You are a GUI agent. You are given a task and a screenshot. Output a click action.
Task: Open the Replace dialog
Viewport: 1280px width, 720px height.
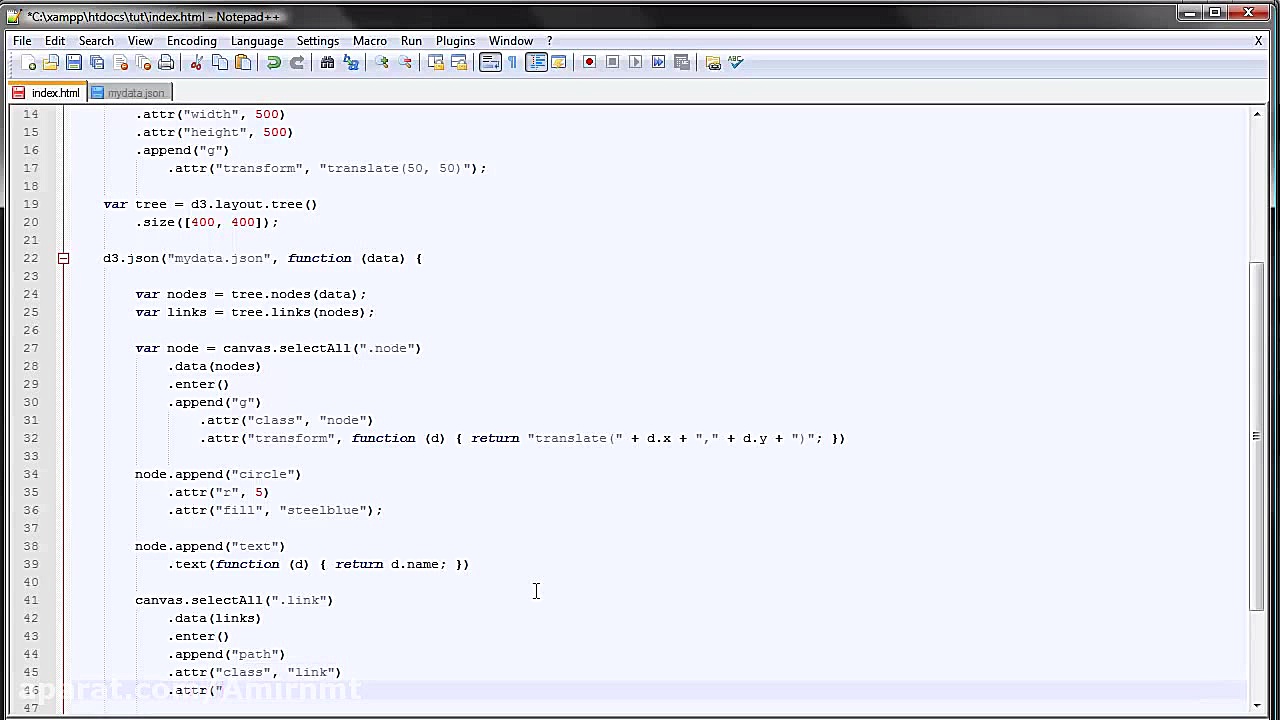[351, 62]
